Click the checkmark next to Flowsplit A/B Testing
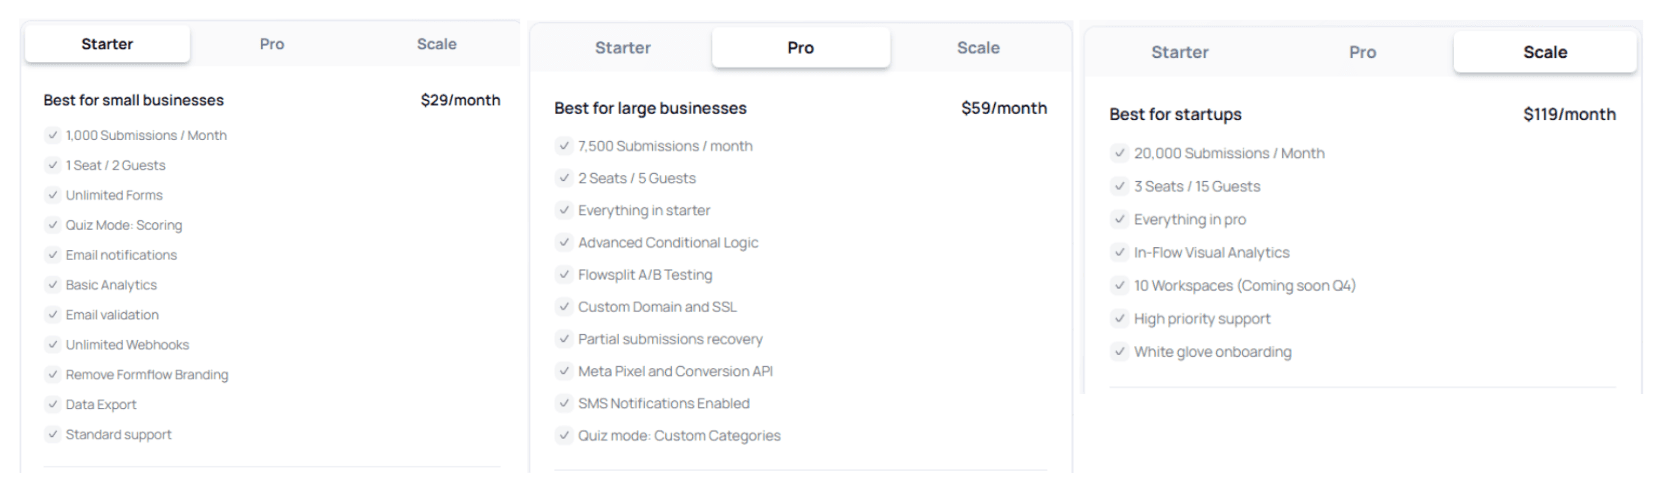 tap(564, 275)
